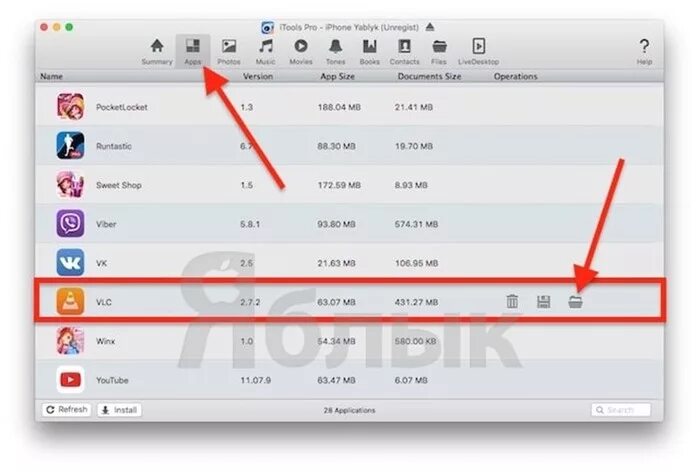This screenshot has width=699, height=472.
Task: Click the 106.95 MB documents size value
Action: pyautogui.click(x=416, y=263)
